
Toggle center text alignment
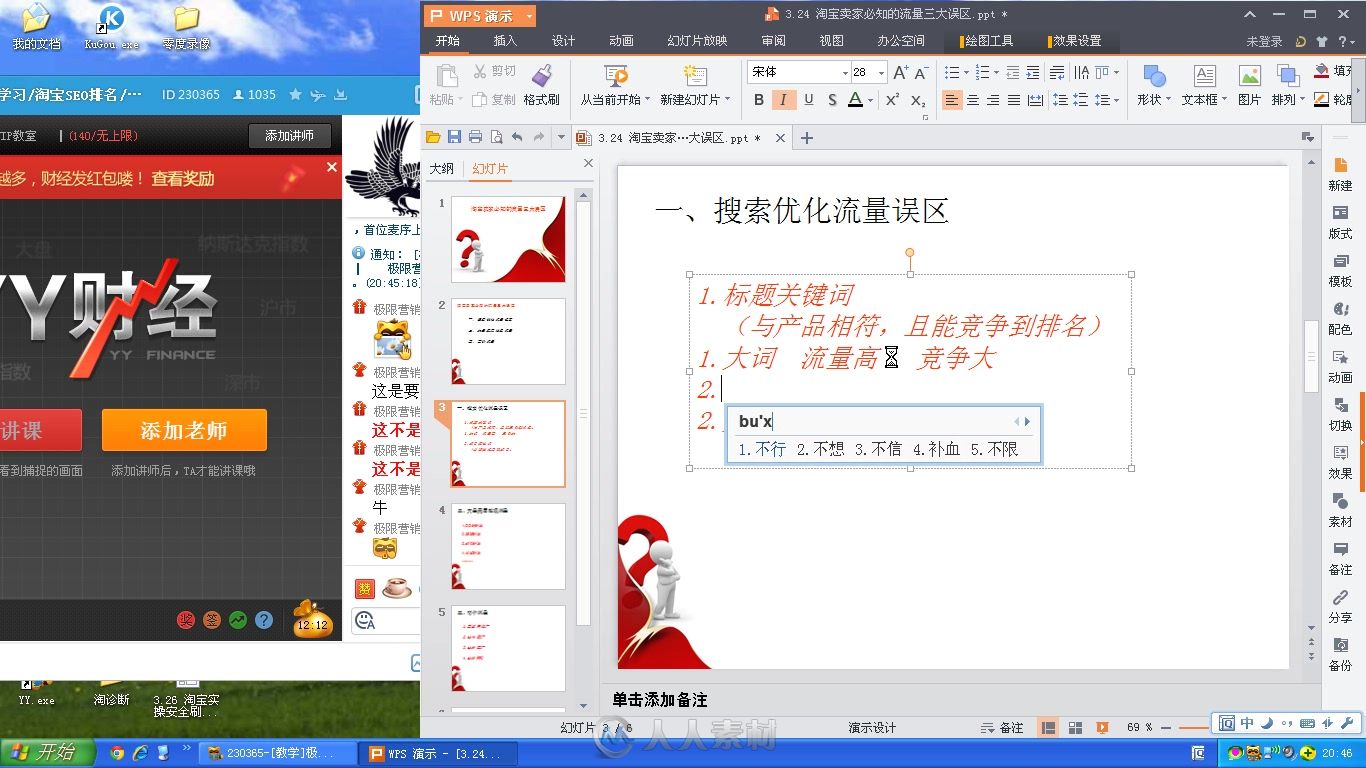pos(972,99)
